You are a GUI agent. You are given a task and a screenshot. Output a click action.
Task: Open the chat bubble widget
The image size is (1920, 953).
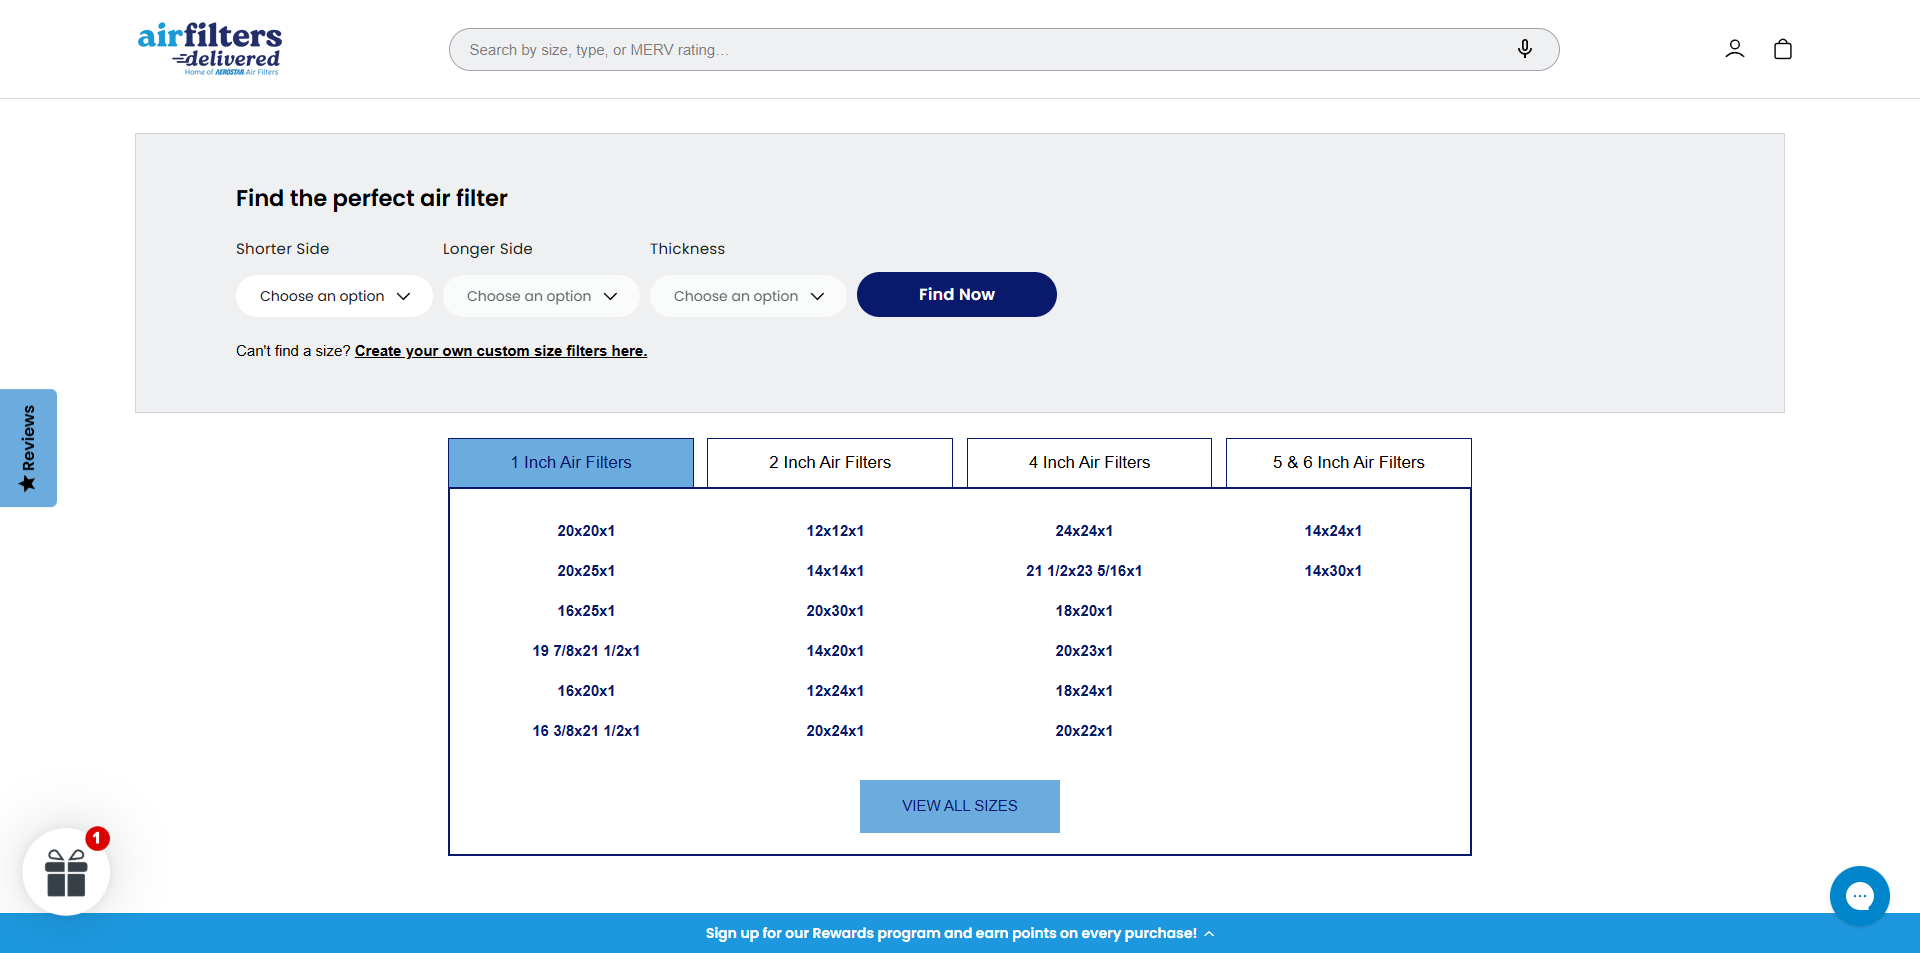click(1859, 896)
